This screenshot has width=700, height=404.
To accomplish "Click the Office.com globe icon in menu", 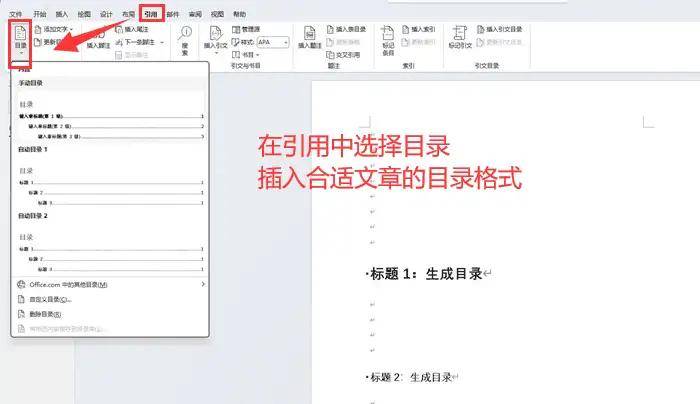I will tap(21, 284).
